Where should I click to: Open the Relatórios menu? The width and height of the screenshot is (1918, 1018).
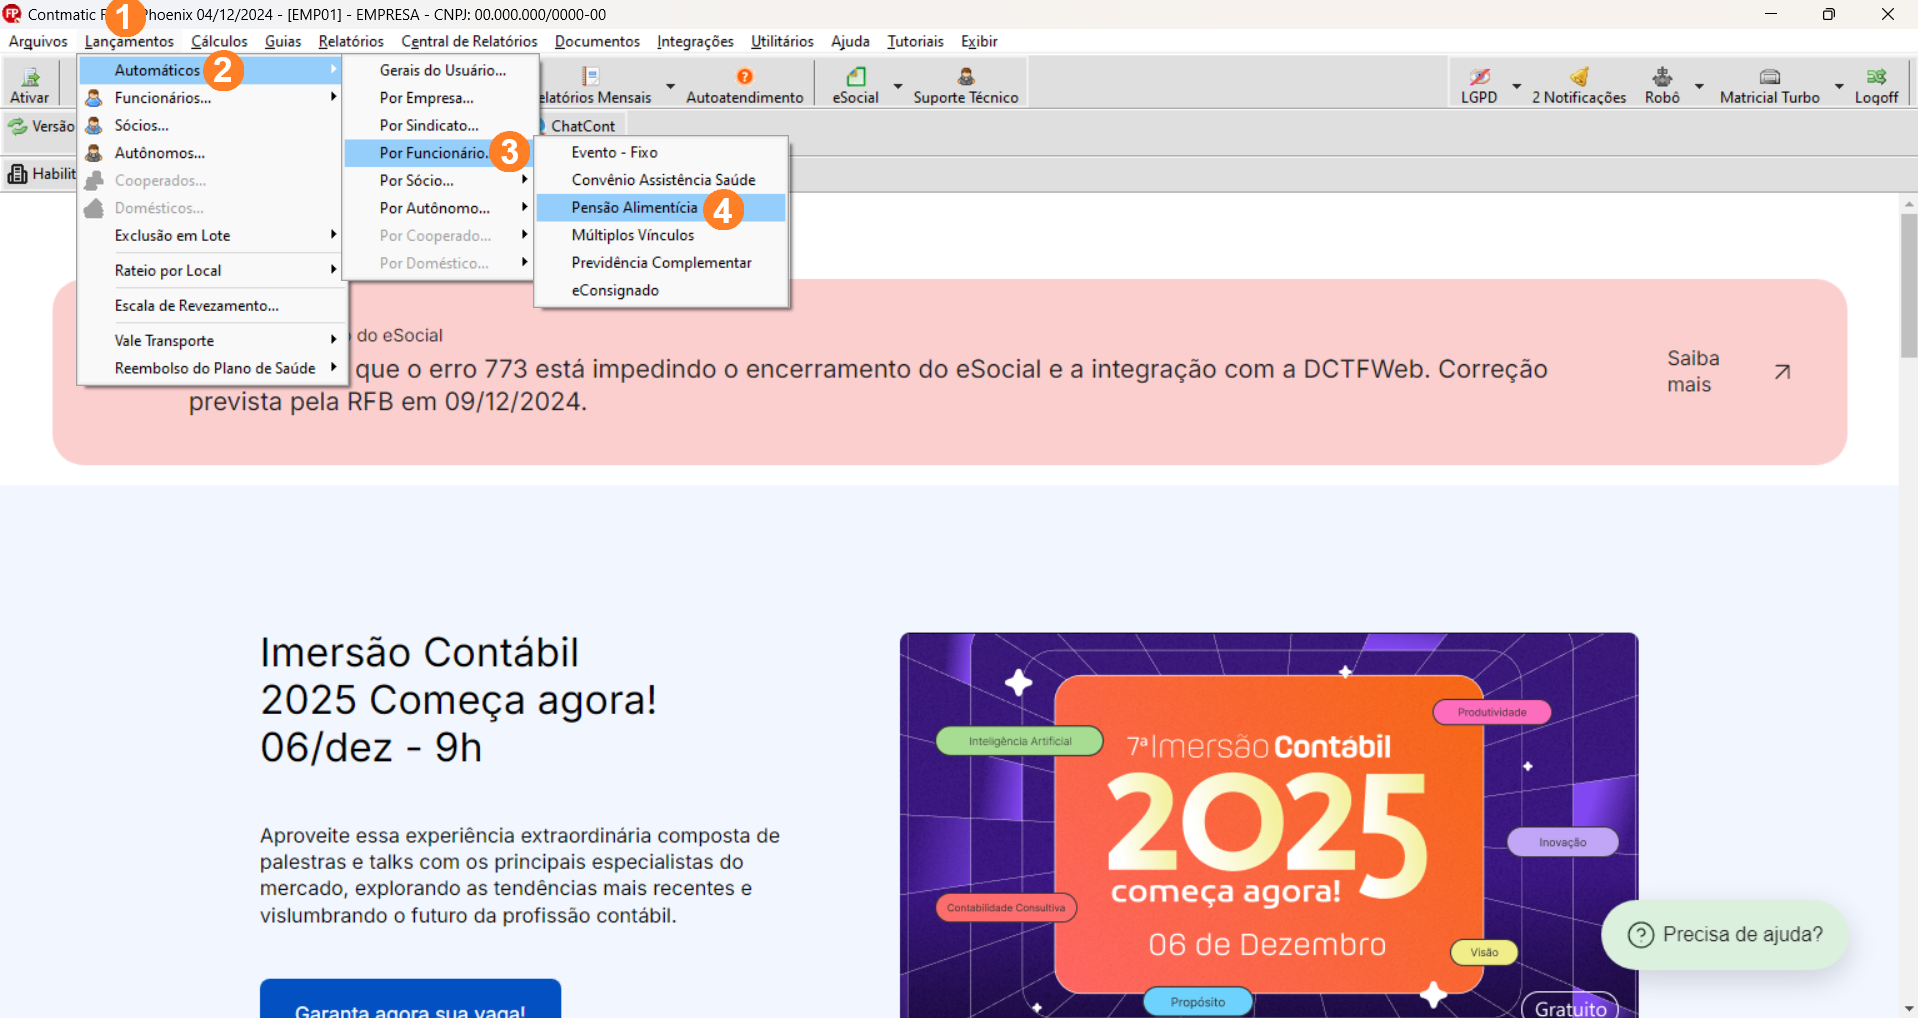[351, 41]
